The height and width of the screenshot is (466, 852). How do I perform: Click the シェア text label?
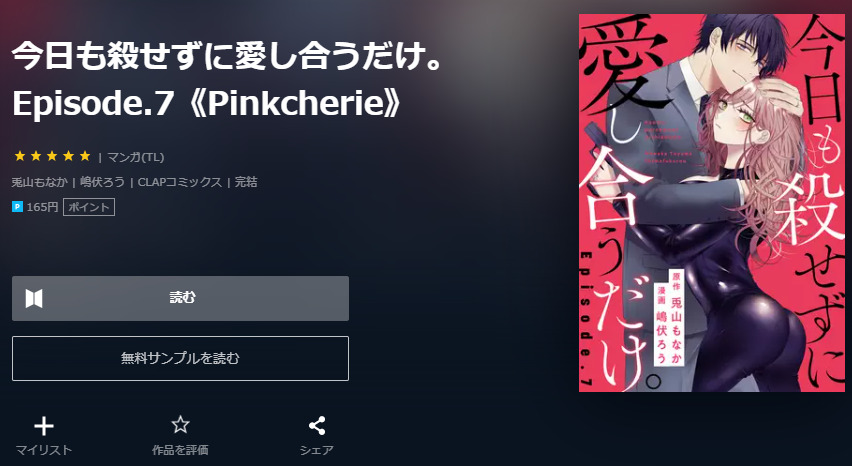[317, 450]
